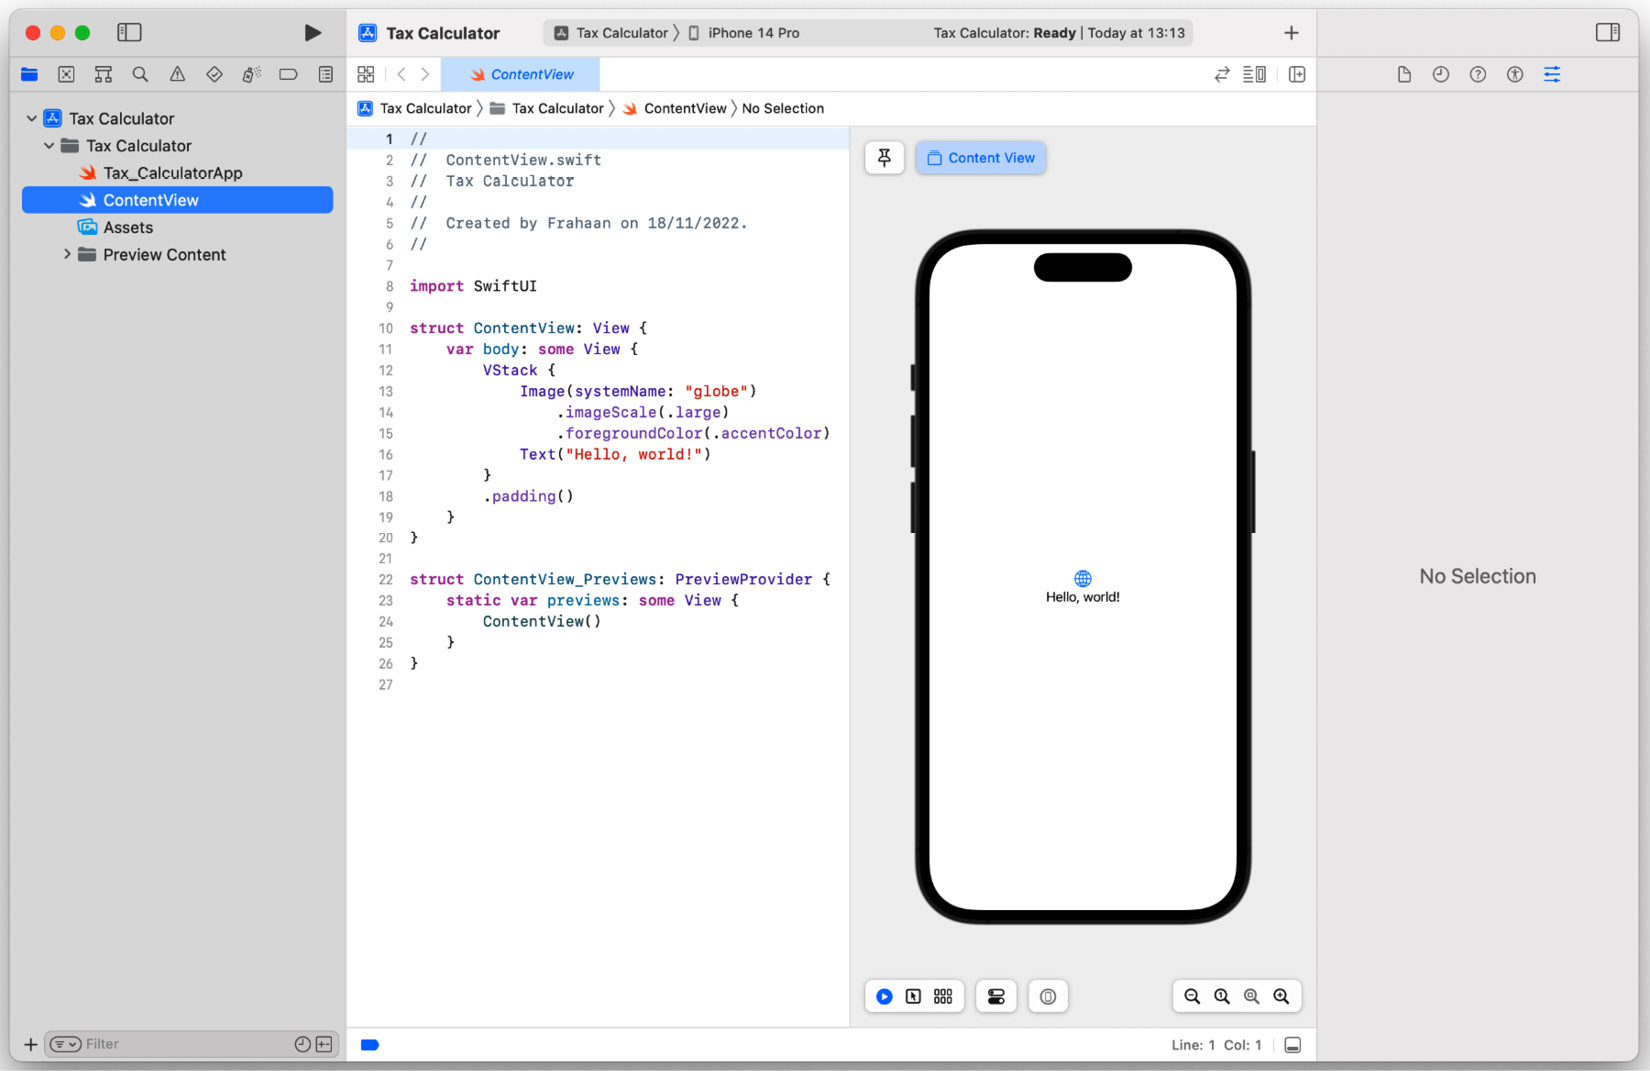Select ContentView in the navigator
The height and width of the screenshot is (1071, 1650).
pos(178,200)
